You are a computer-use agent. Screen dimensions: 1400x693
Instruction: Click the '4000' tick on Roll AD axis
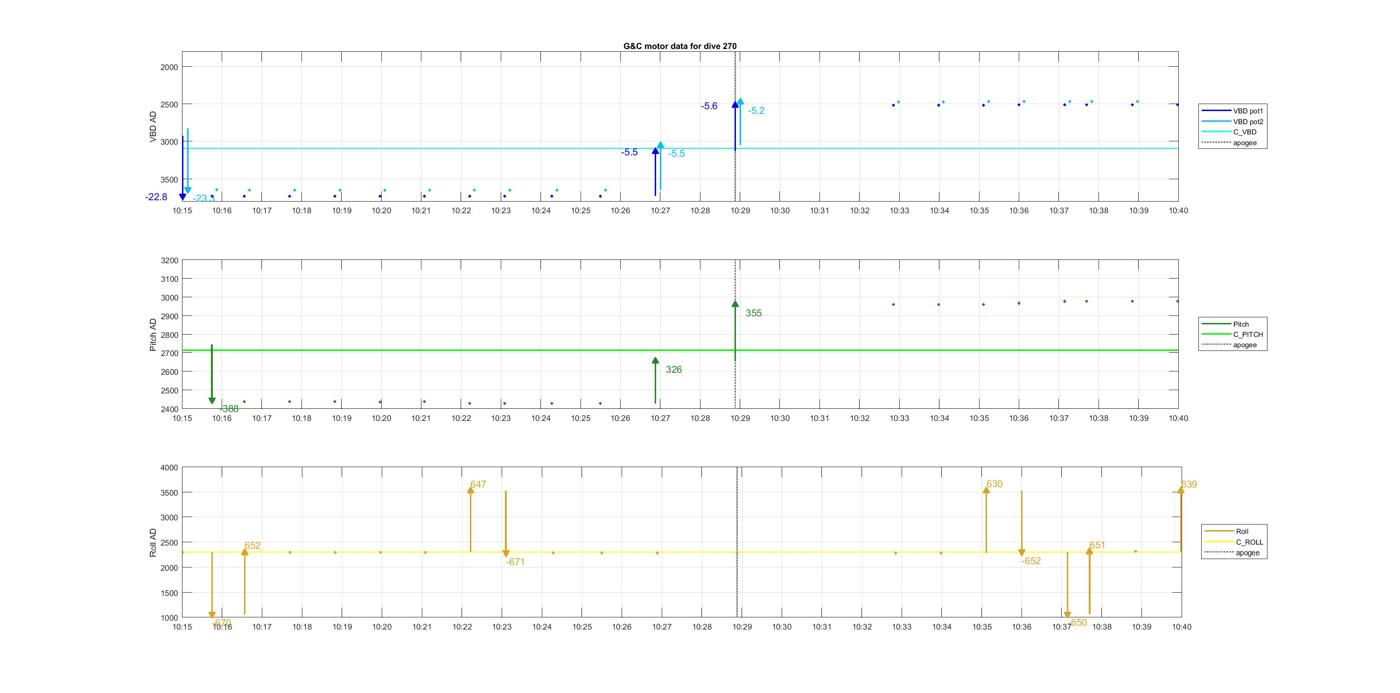169,468
